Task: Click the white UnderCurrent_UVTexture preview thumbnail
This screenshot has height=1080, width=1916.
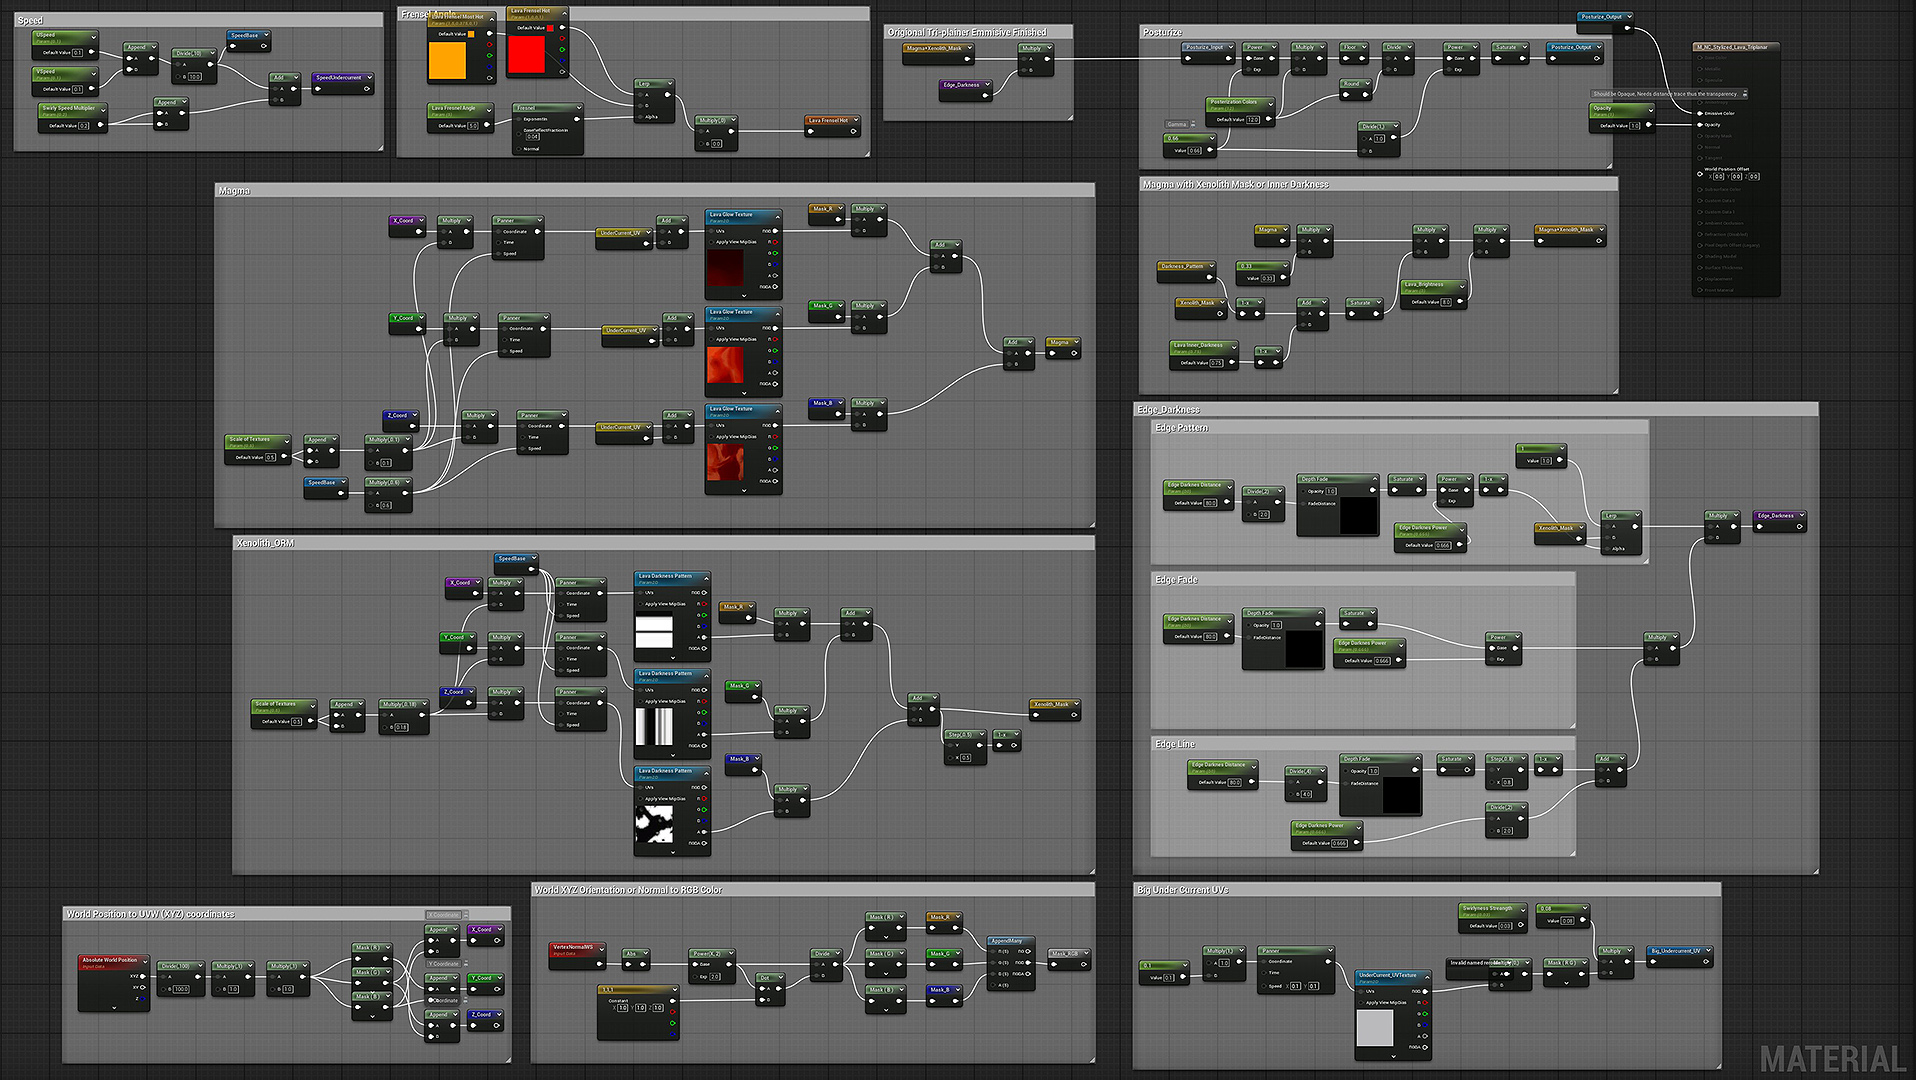Action: pyautogui.click(x=1374, y=1028)
